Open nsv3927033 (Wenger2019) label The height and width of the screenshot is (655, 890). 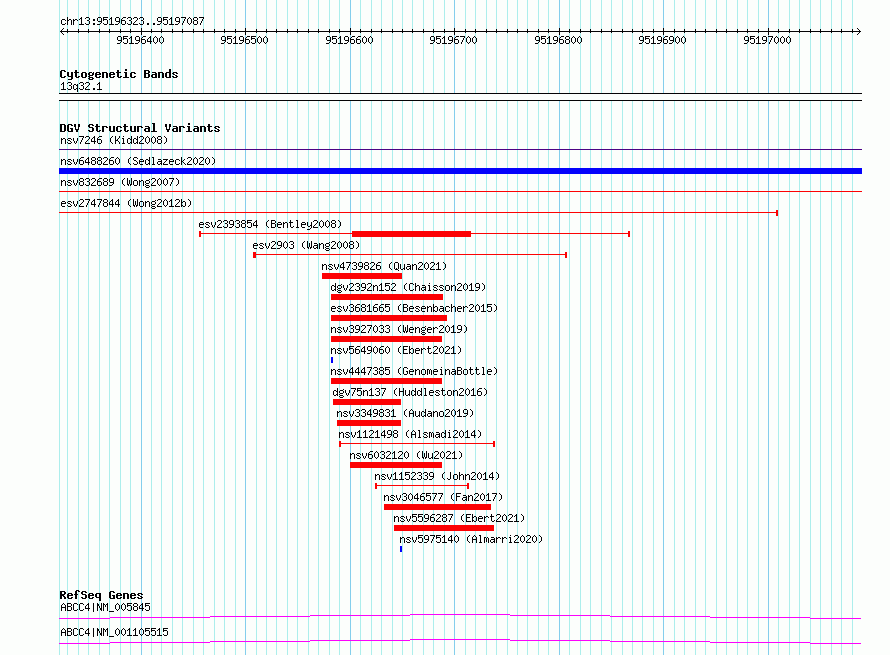(399, 329)
